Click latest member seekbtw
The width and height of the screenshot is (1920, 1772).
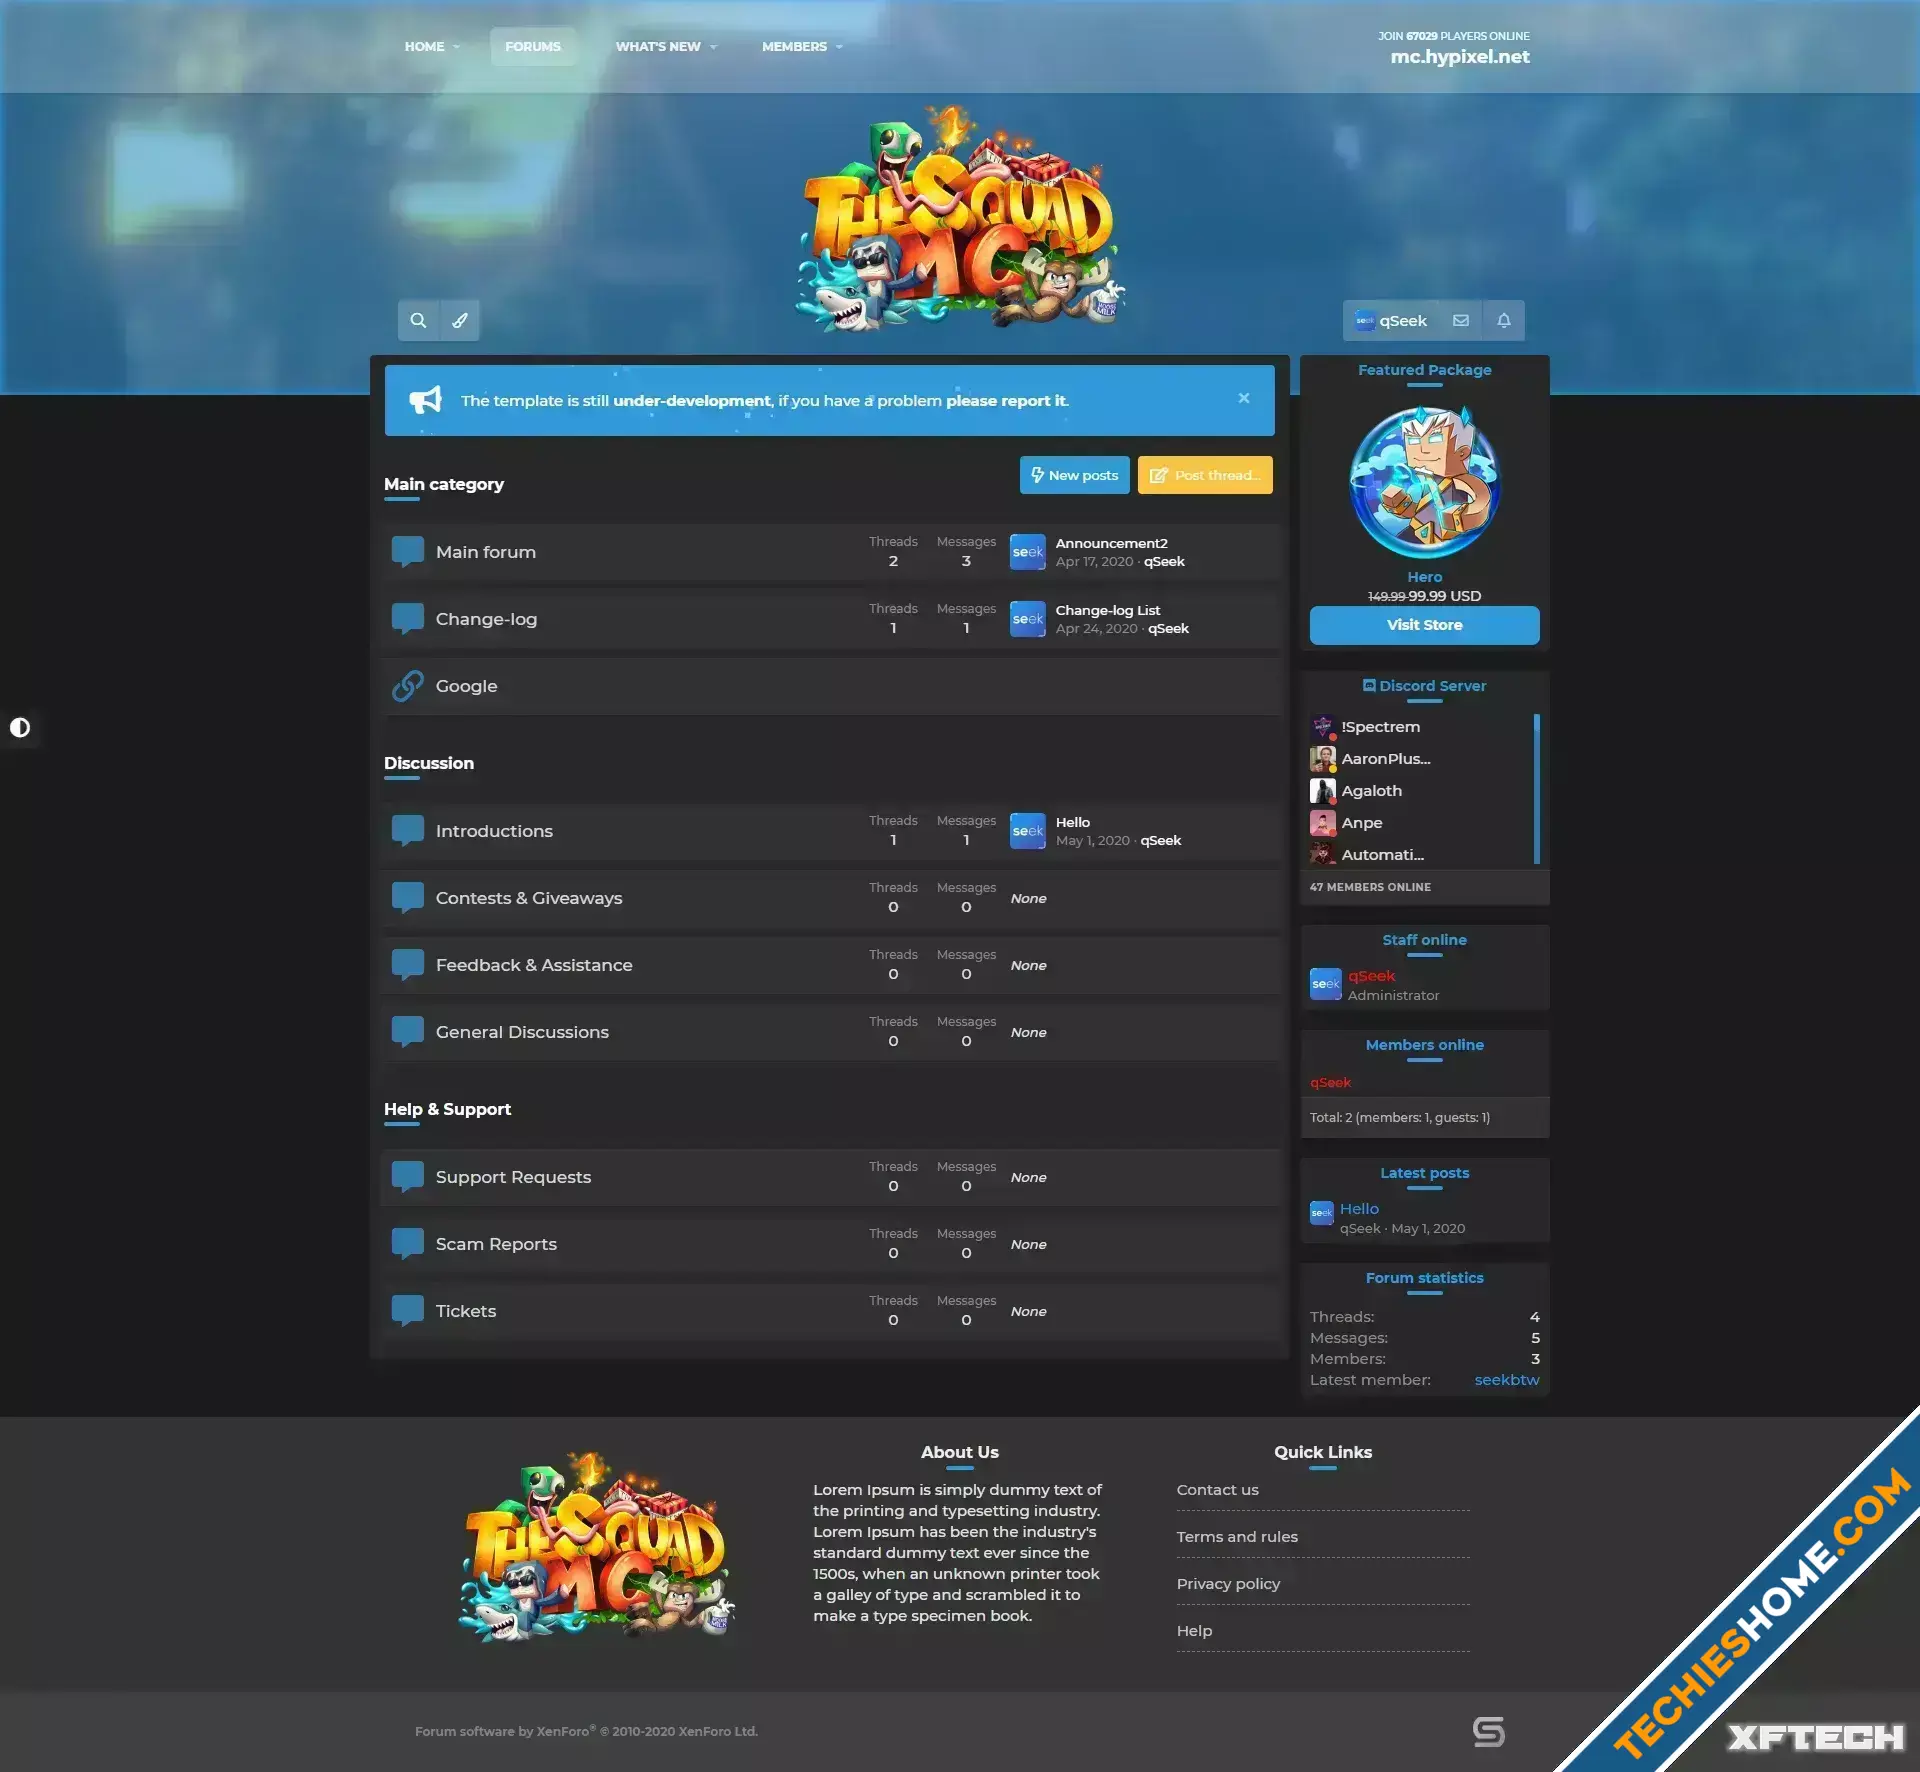click(x=1507, y=1380)
